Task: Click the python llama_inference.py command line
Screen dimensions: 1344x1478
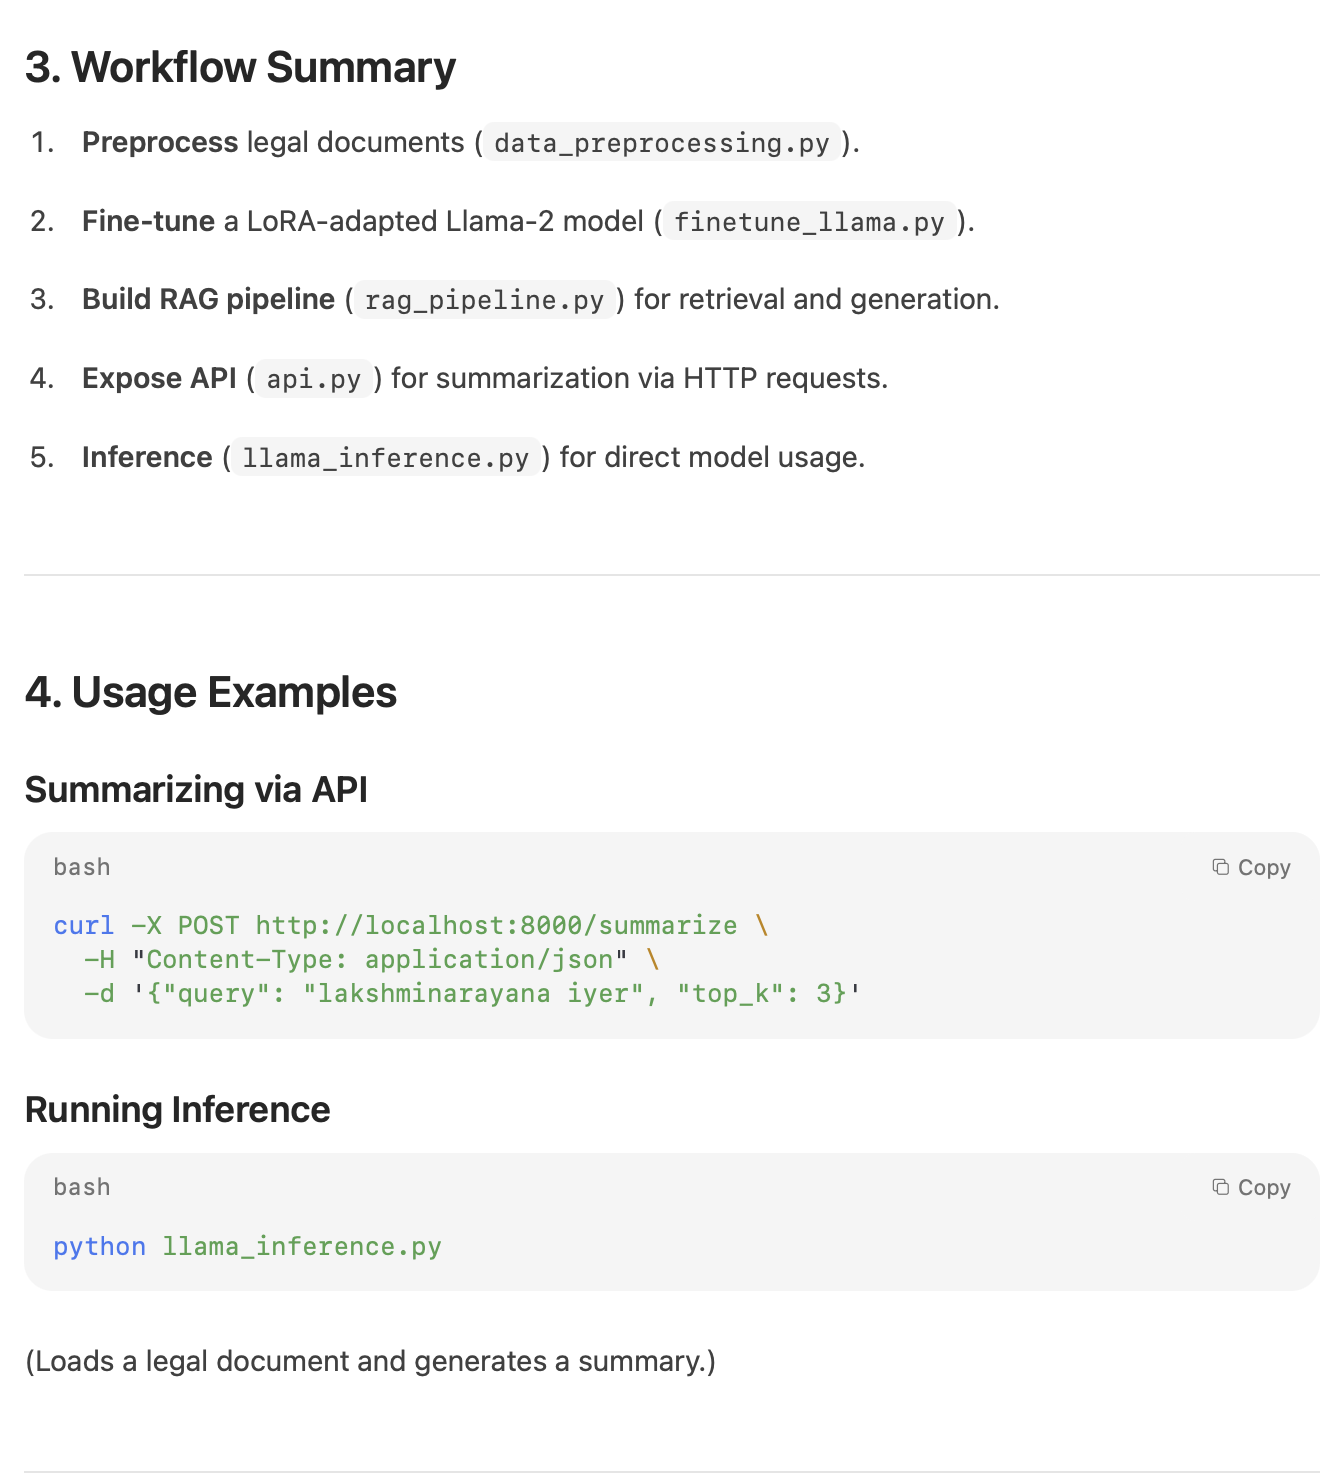Action: tap(246, 1246)
